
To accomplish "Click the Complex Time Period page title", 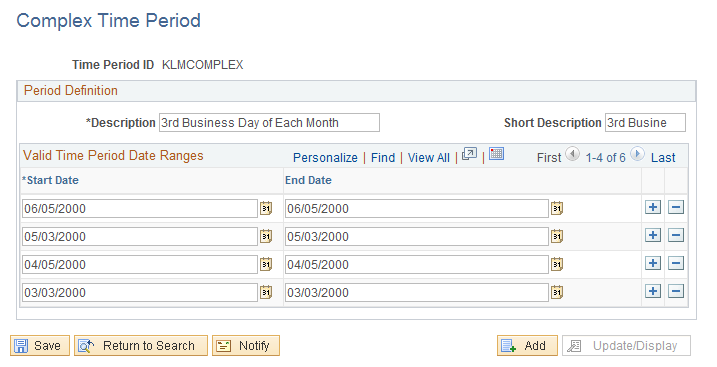I will tap(108, 21).
